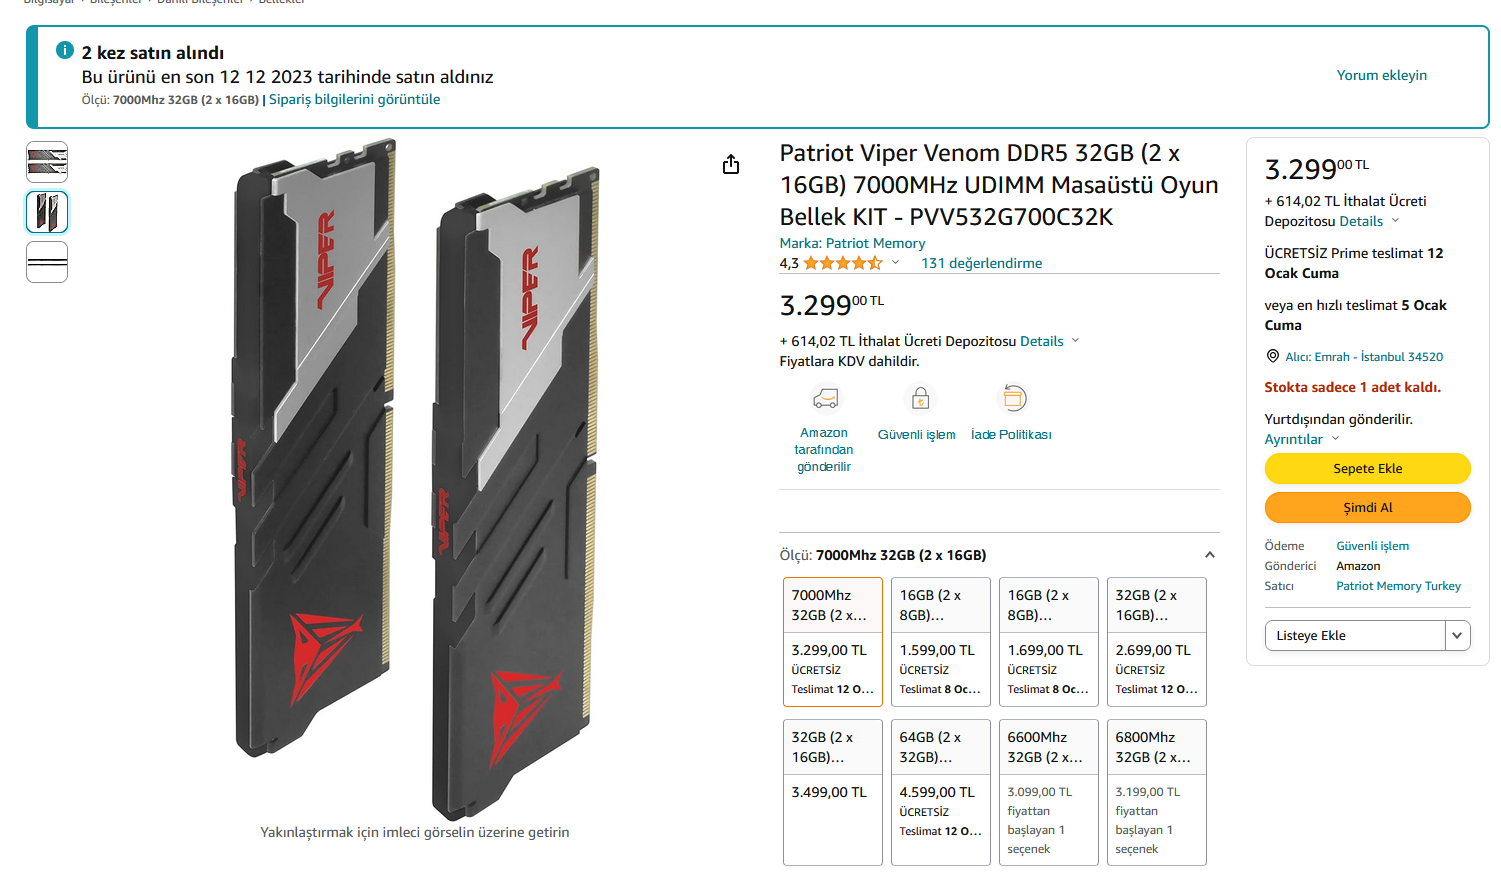
Task: Click the share icon above product image
Action: point(731,164)
